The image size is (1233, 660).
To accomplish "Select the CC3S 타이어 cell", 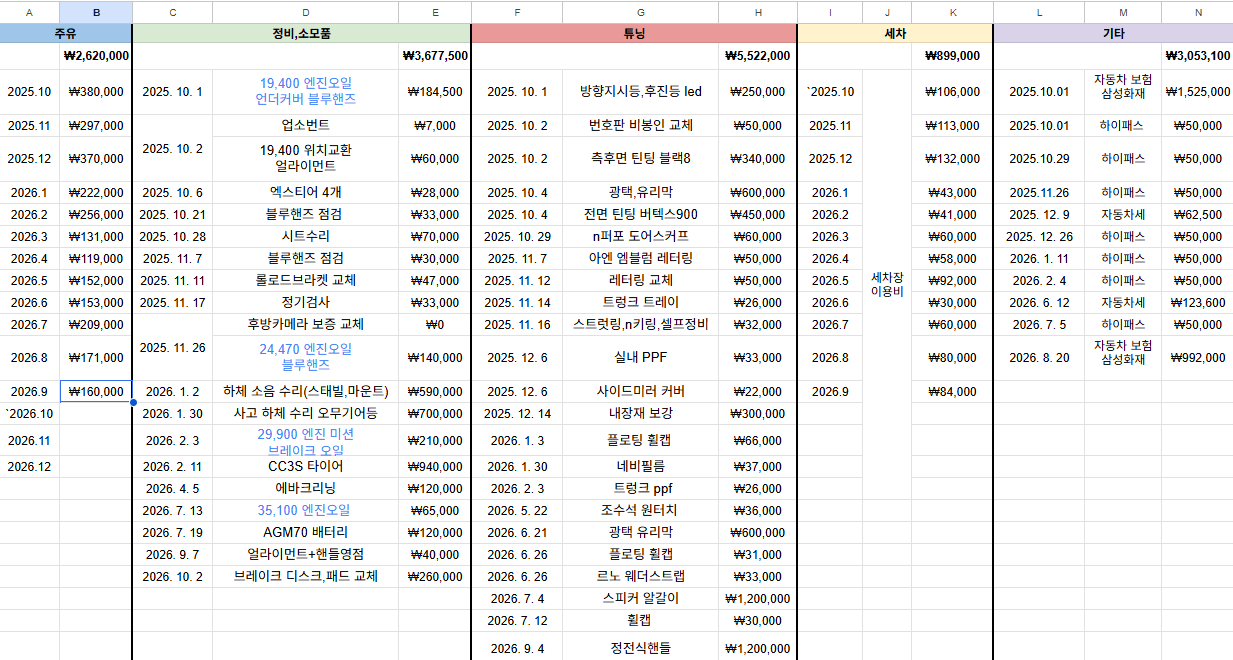I will (305, 466).
